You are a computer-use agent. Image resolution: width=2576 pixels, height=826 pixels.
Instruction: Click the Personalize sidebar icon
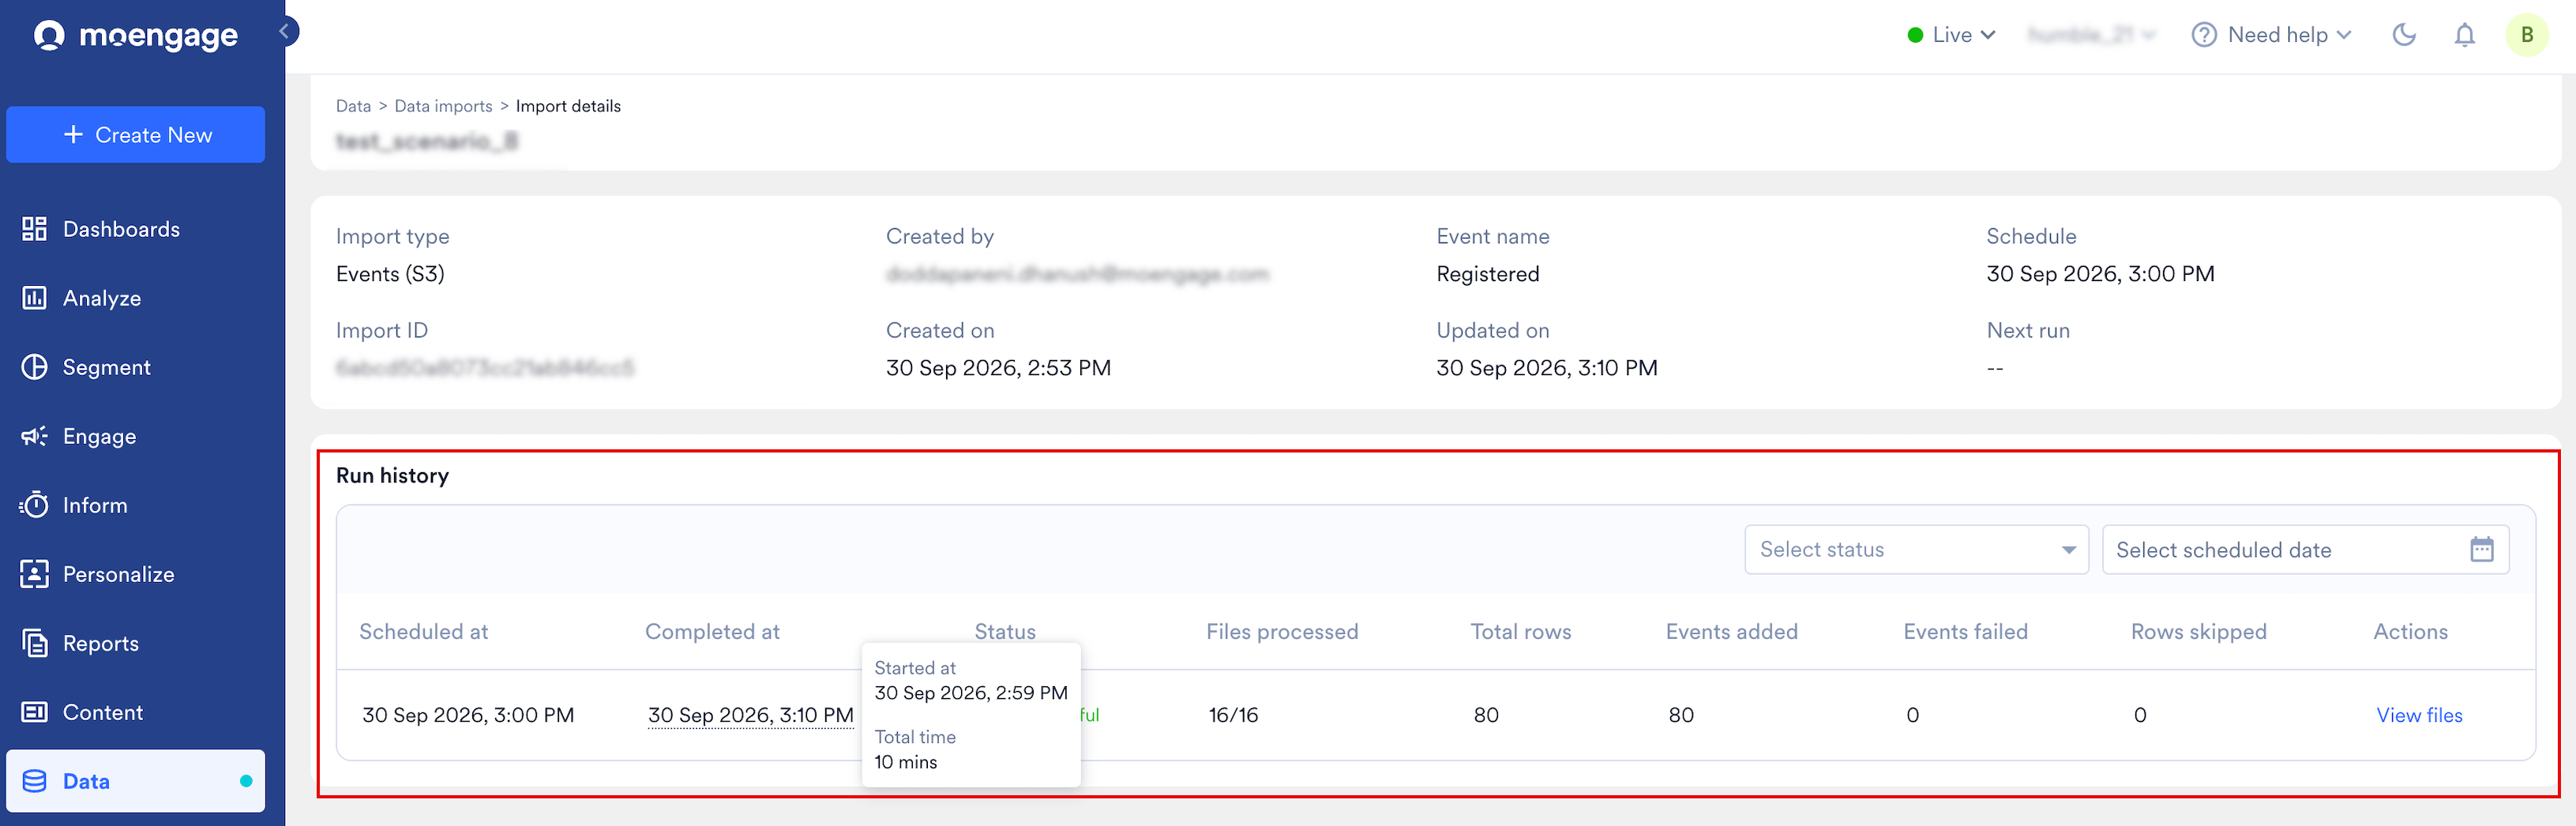point(35,574)
